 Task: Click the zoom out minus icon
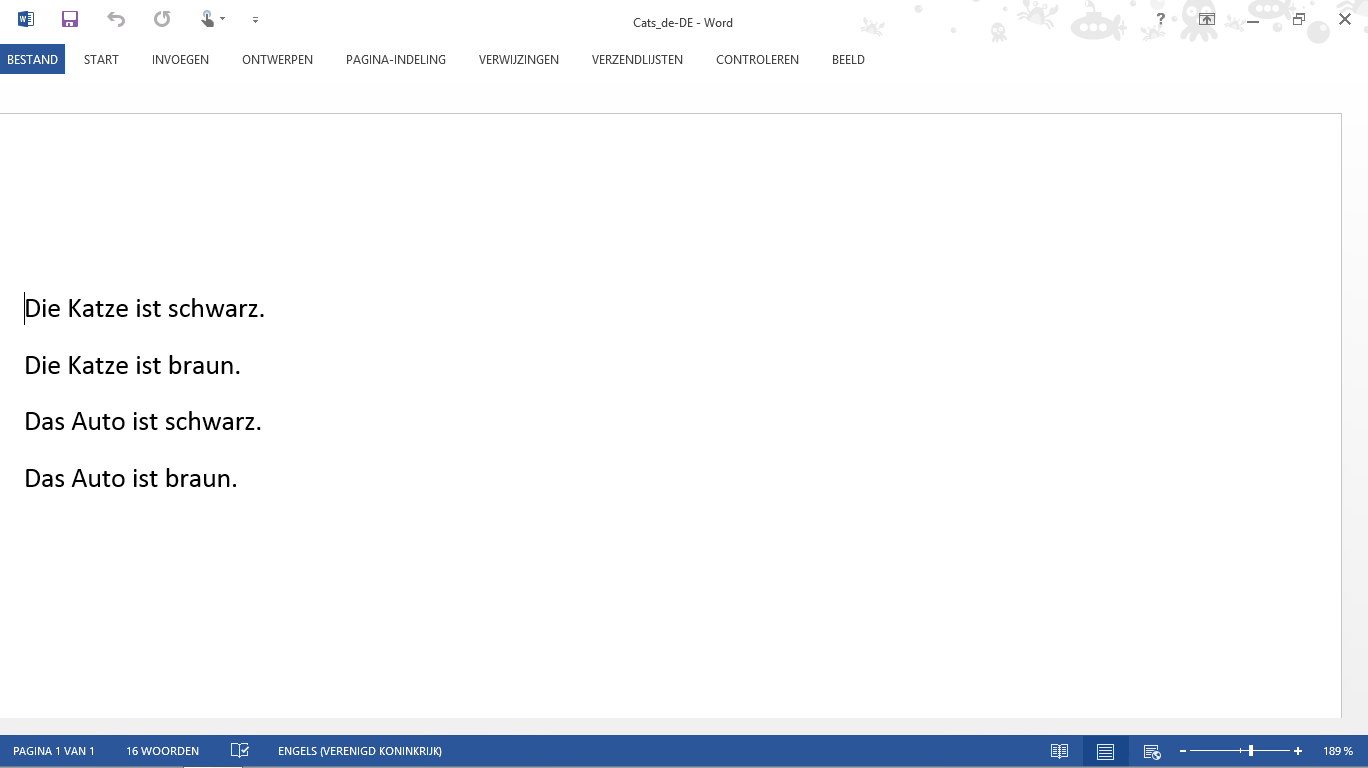[1183, 751]
